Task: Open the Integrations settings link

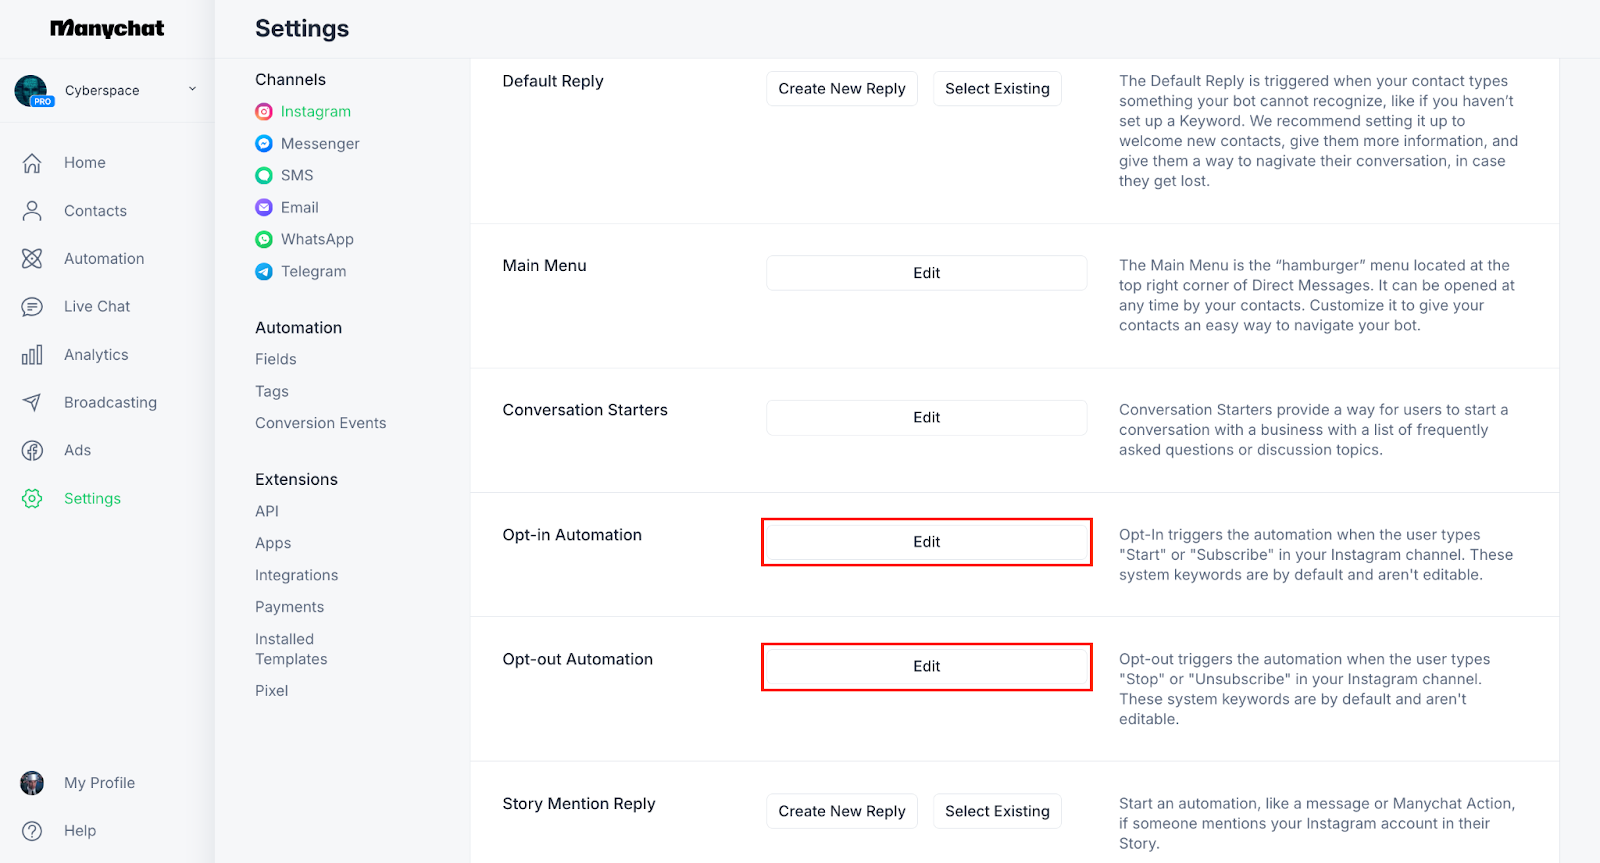Action: coord(296,575)
